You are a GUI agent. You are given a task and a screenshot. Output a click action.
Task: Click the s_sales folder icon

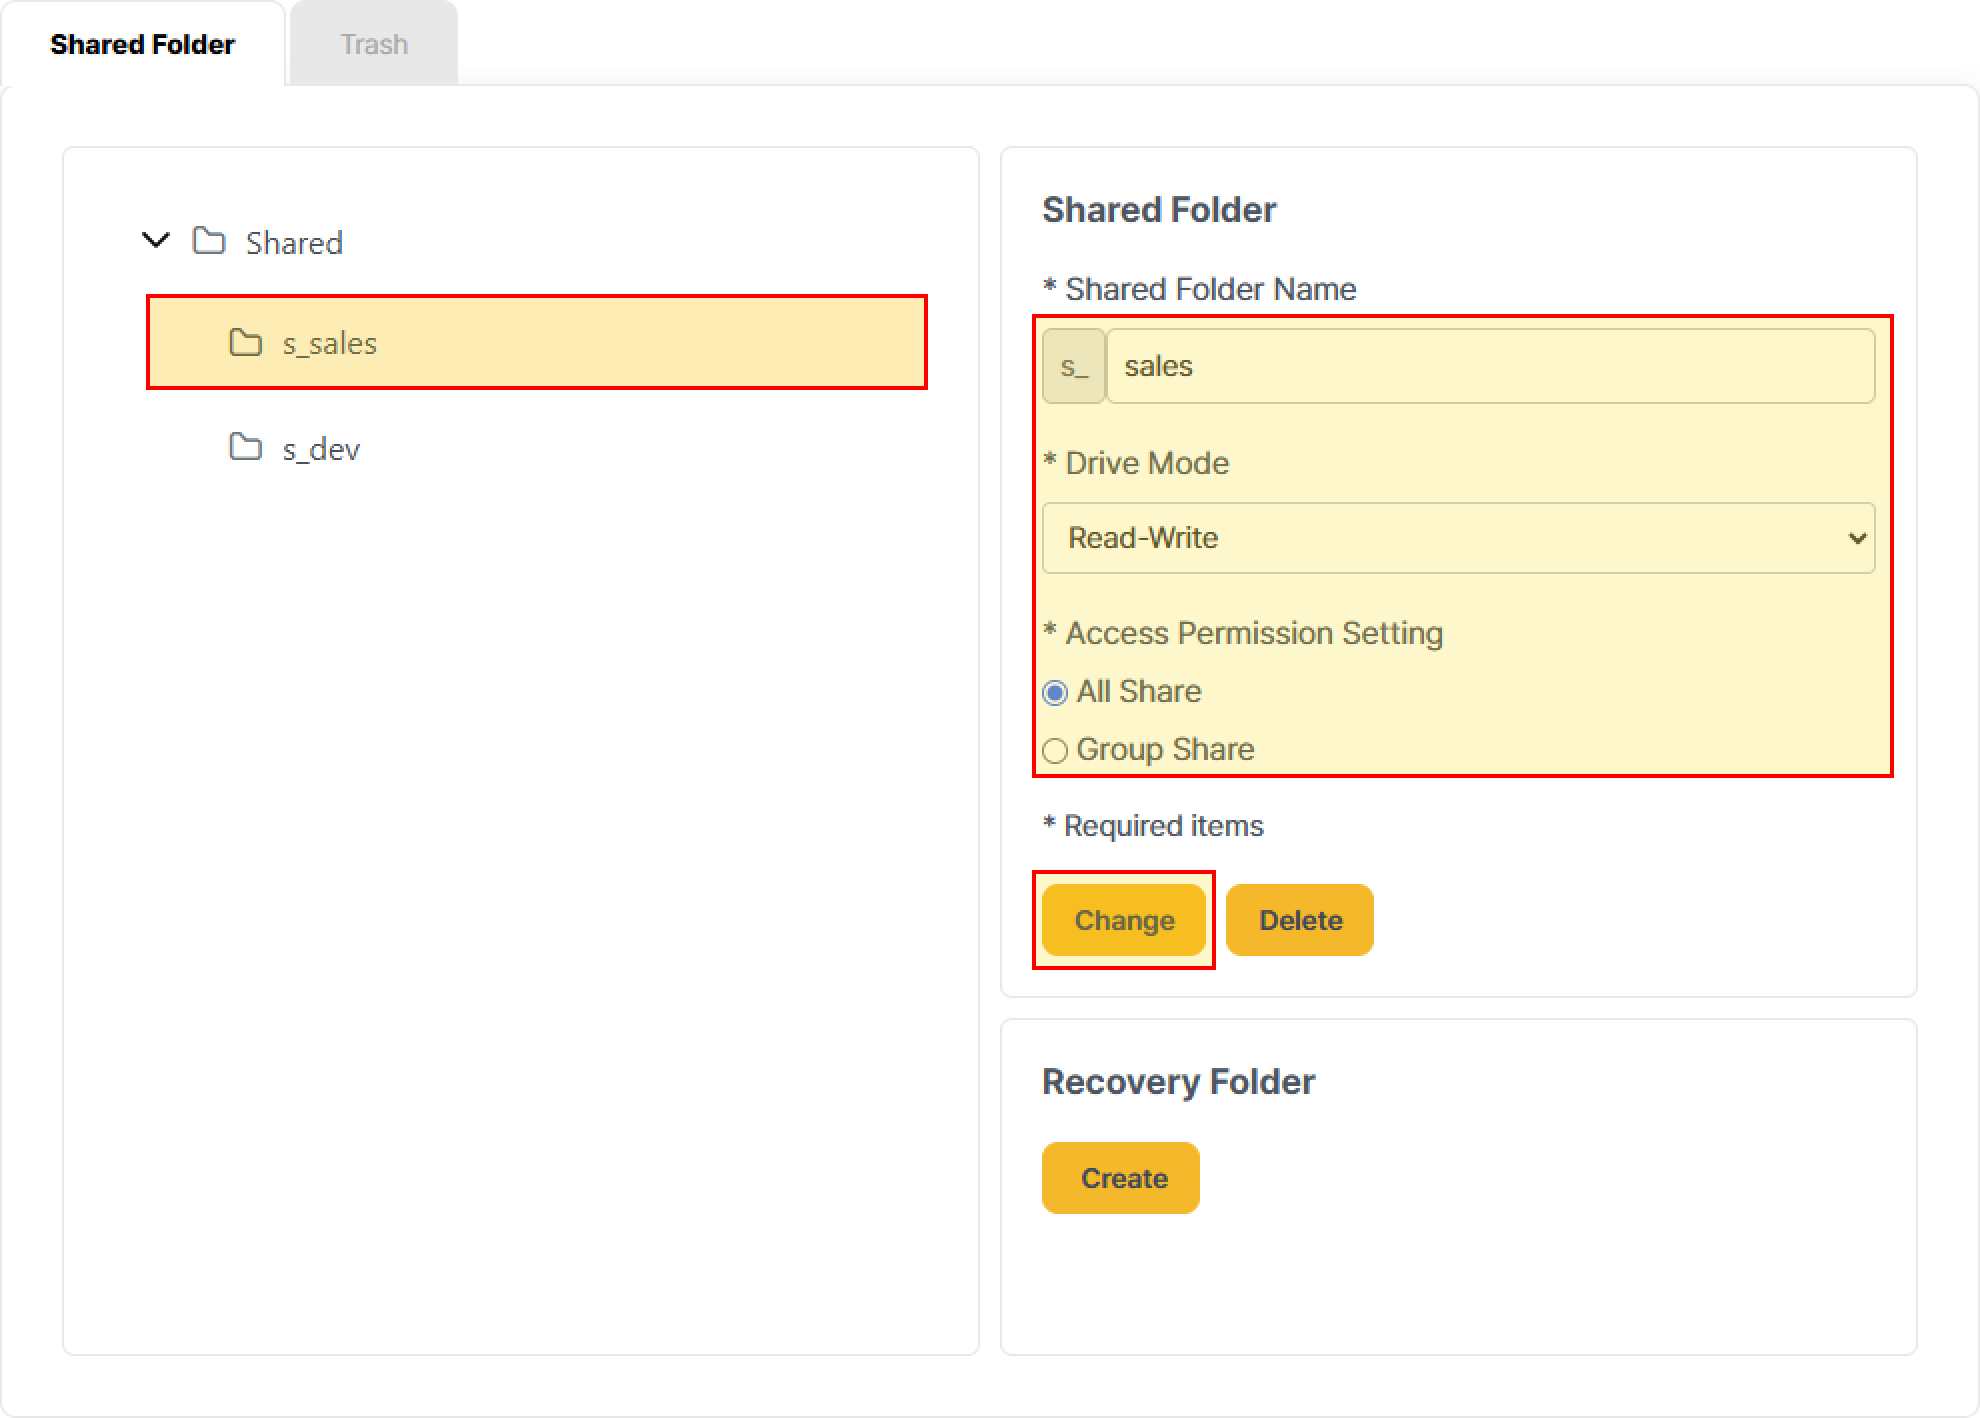[x=245, y=343]
